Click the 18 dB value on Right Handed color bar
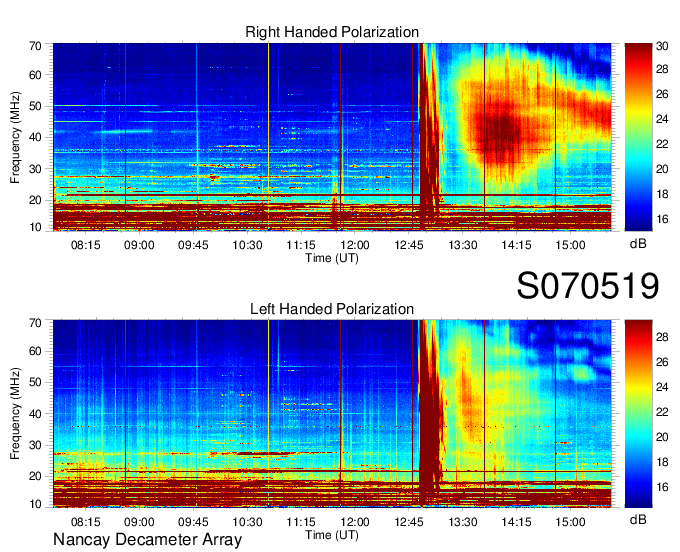The image size is (680, 552). pyautogui.click(x=662, y=193)
